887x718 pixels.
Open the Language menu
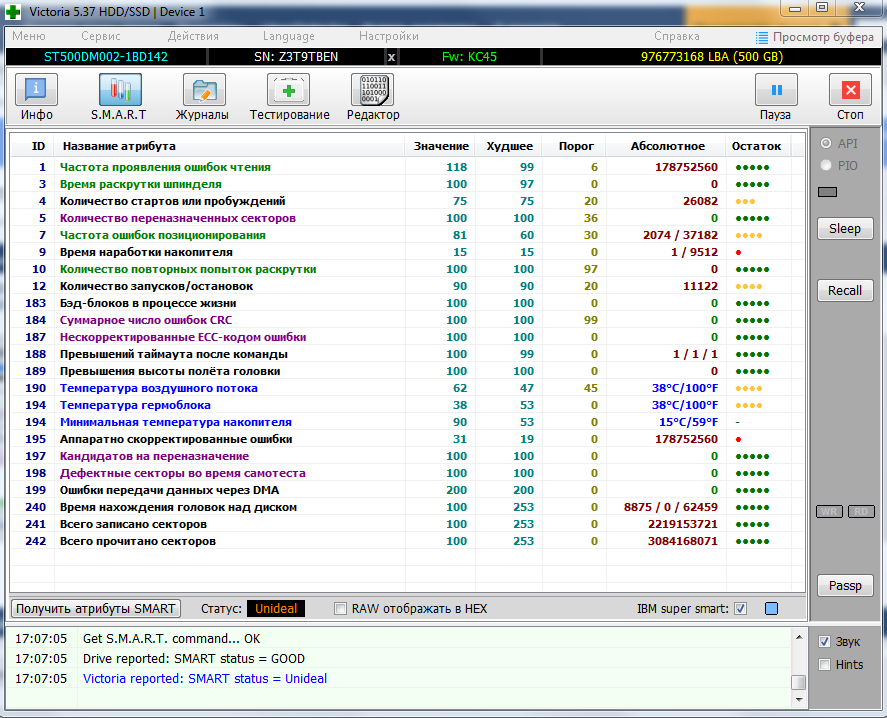point(289,36)
